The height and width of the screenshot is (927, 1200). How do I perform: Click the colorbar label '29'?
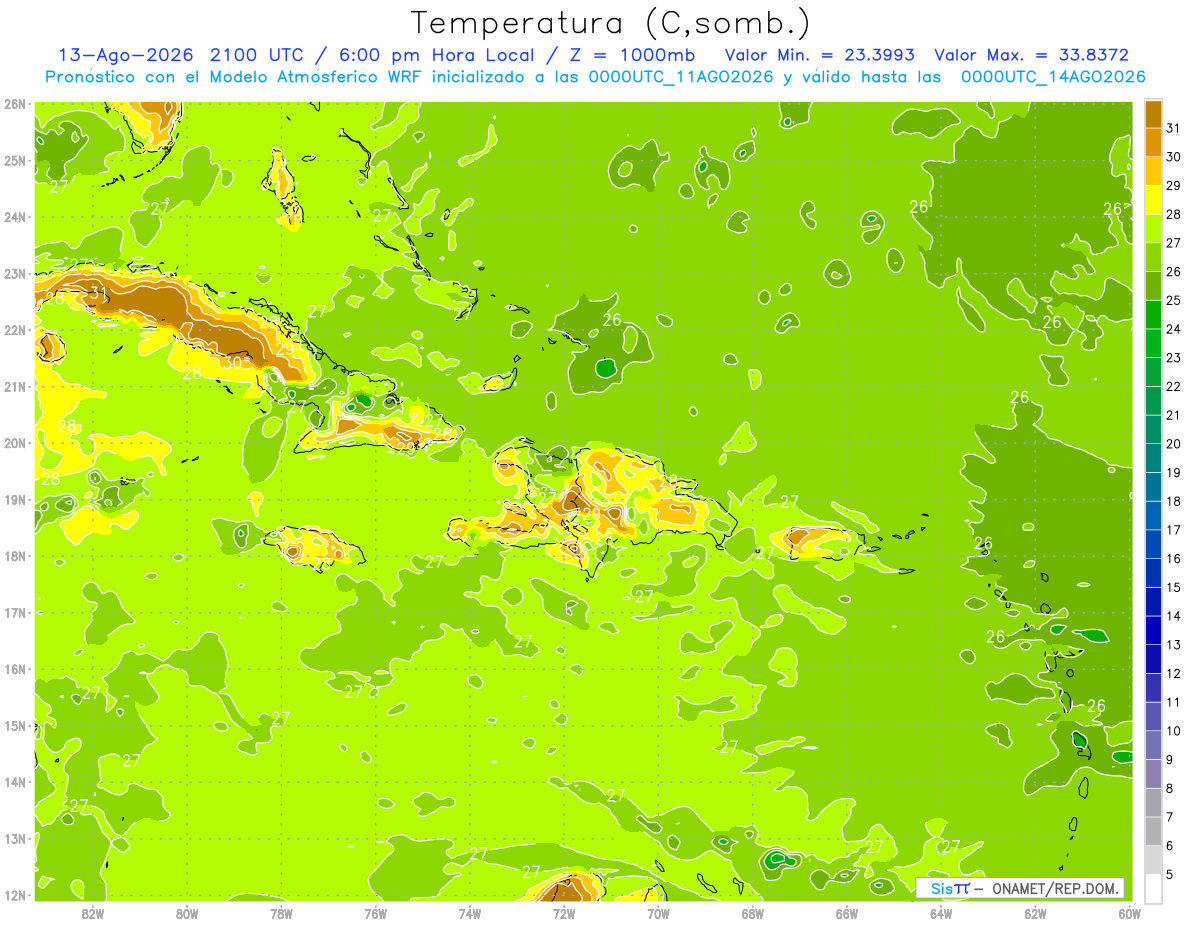(x=1173, y=185)
